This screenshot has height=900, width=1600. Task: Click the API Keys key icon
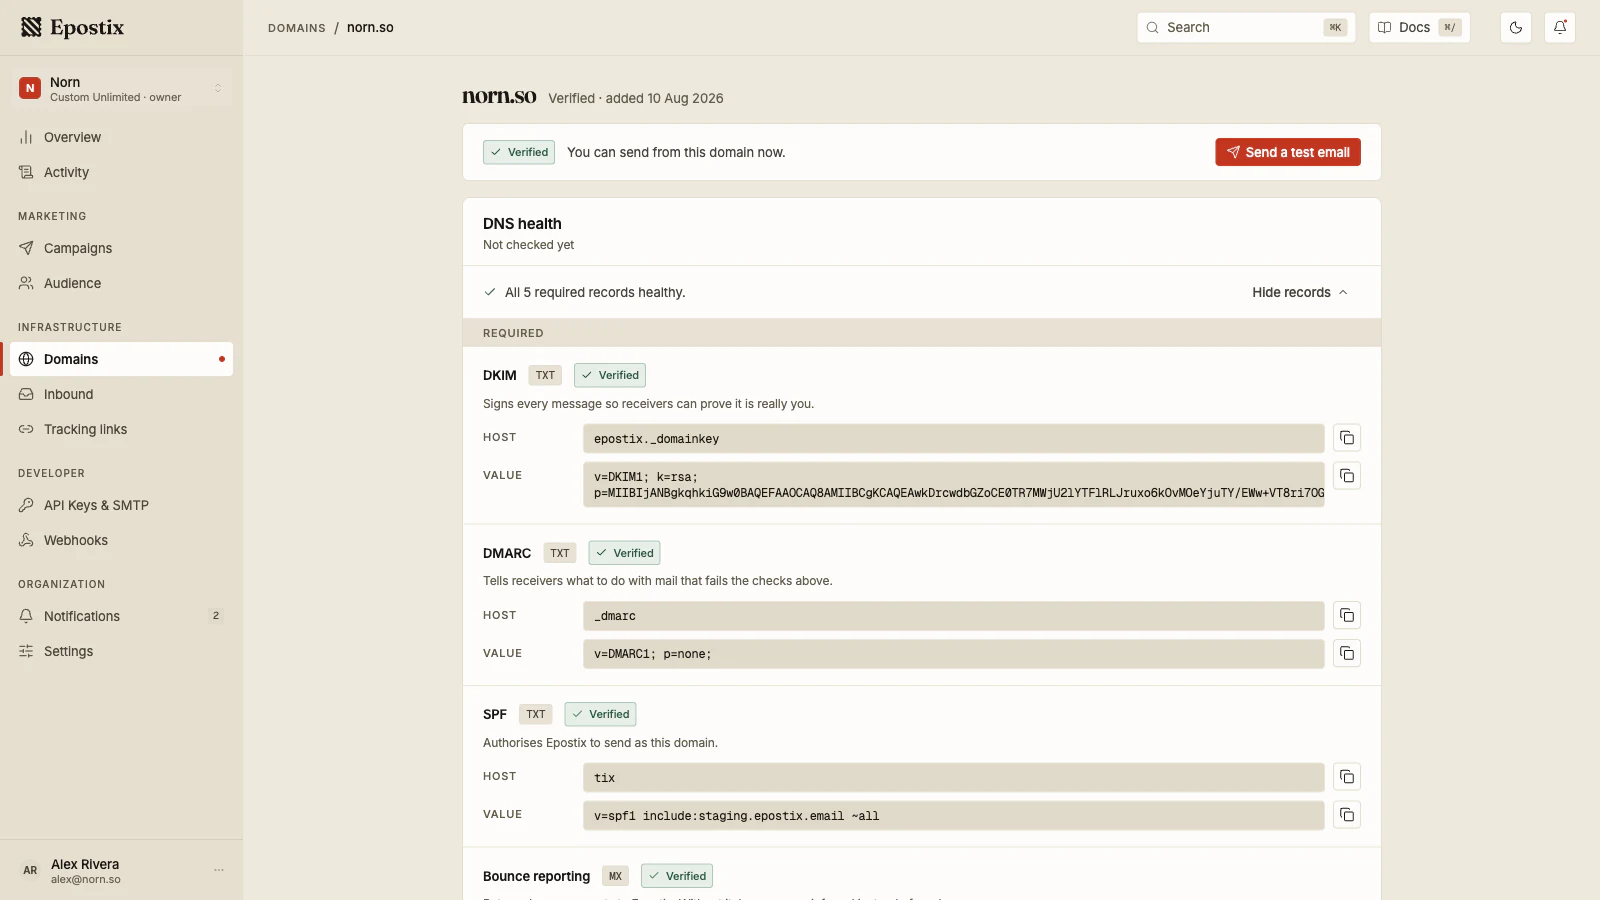pyautogui.click(x=26, y=505)
